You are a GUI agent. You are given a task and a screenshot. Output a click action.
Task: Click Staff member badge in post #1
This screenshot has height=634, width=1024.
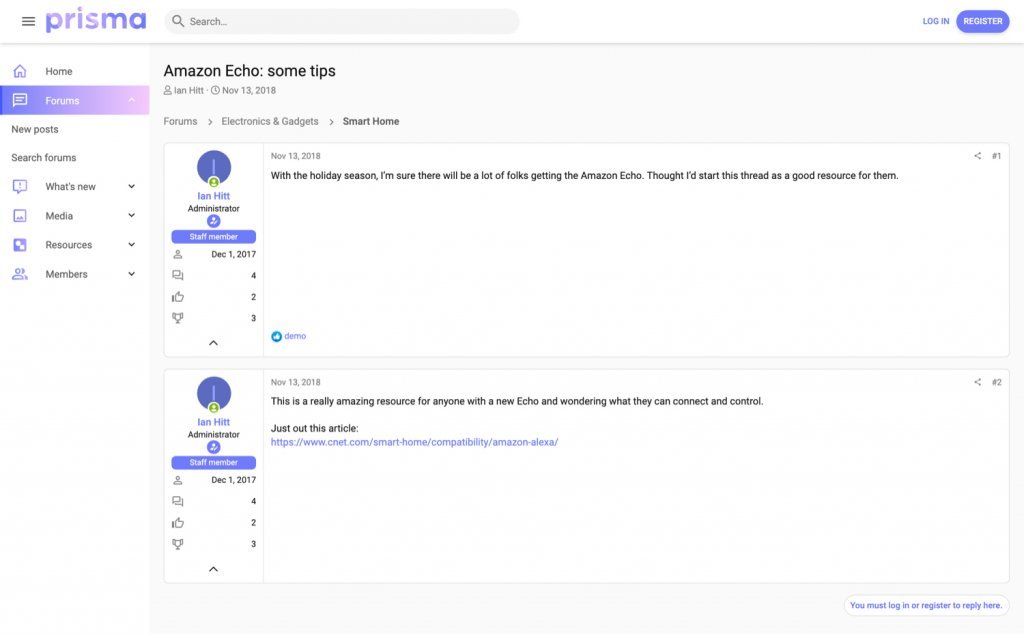214,236
